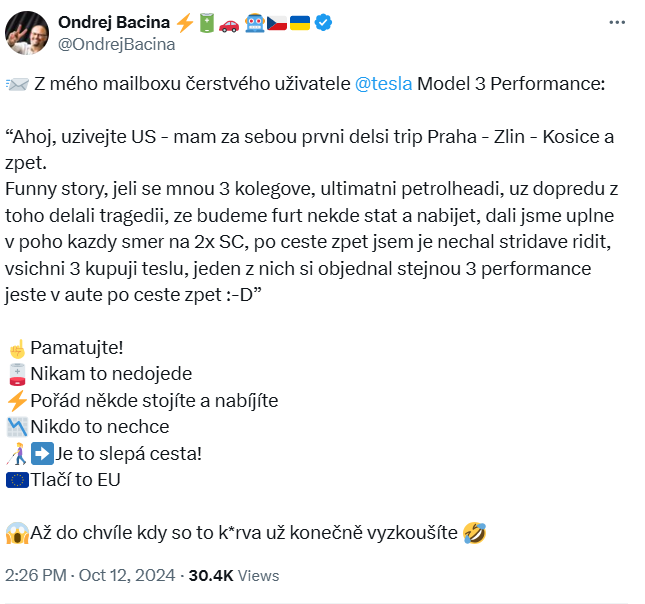
Task: Click the envelope emoji starting the tweet
Action: tap(17, 84)
